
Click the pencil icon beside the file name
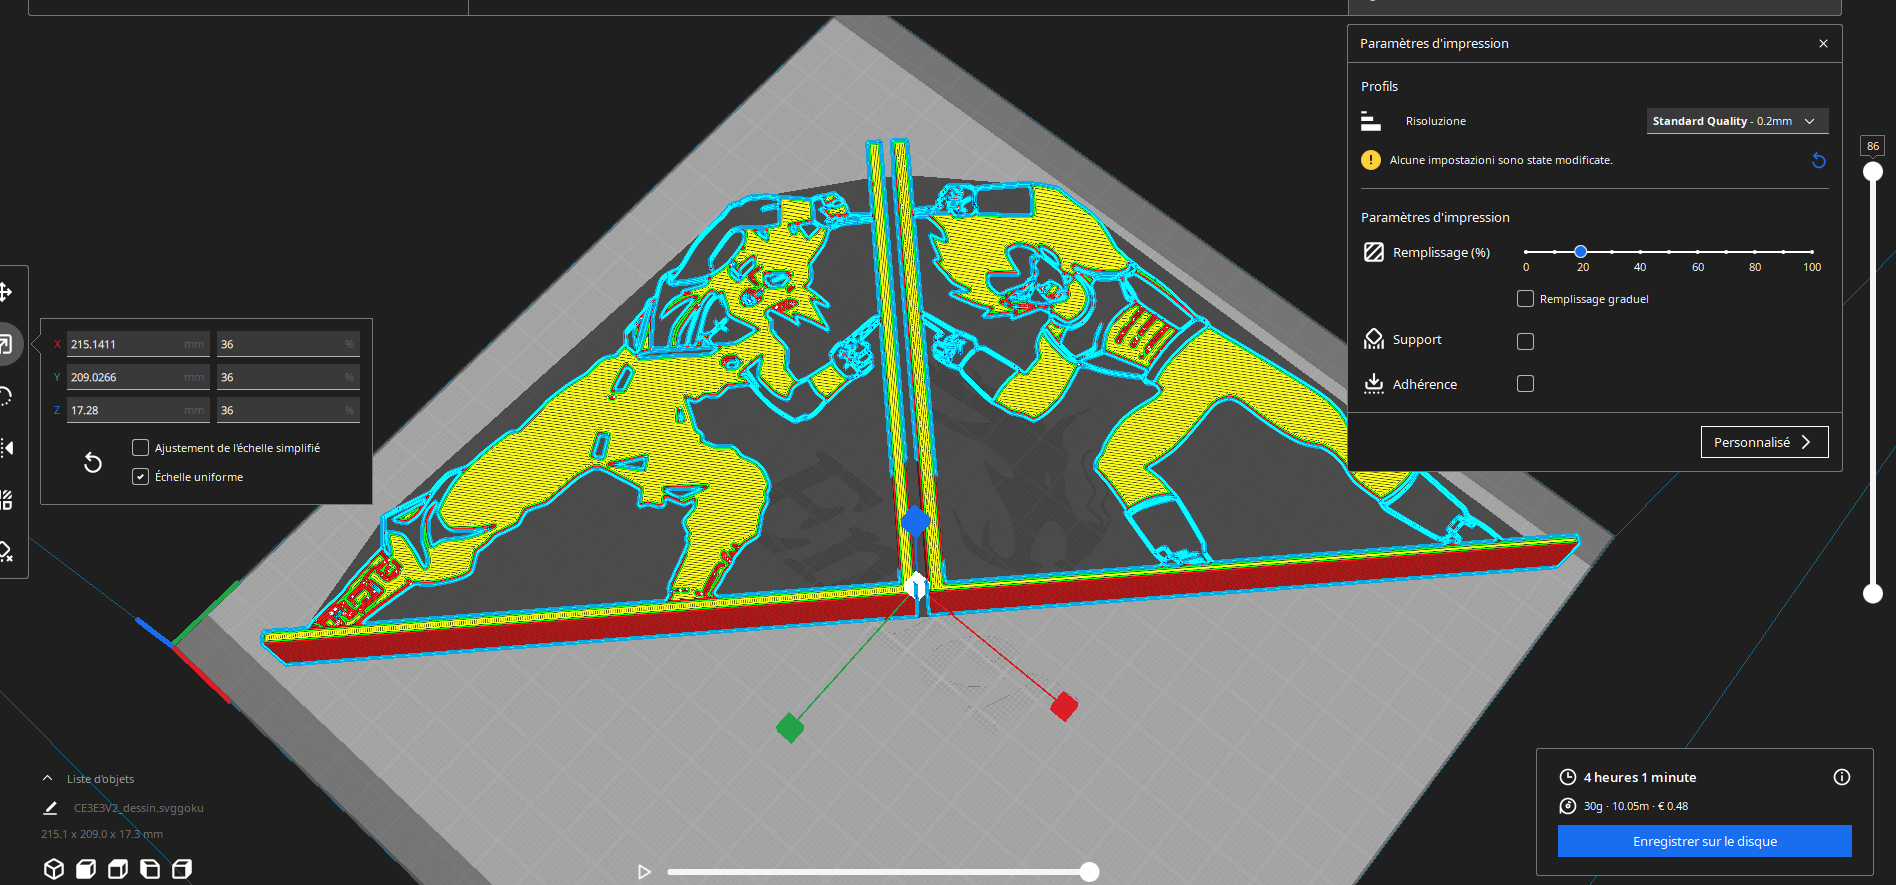coord(50,808)
